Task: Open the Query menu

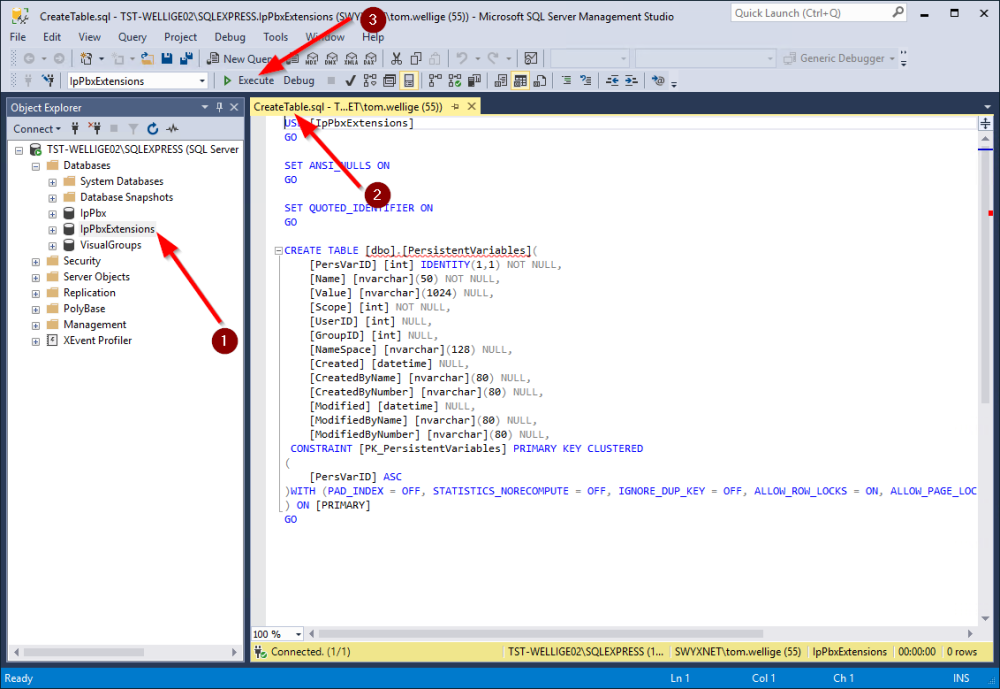Action: (x=132, y=37)
